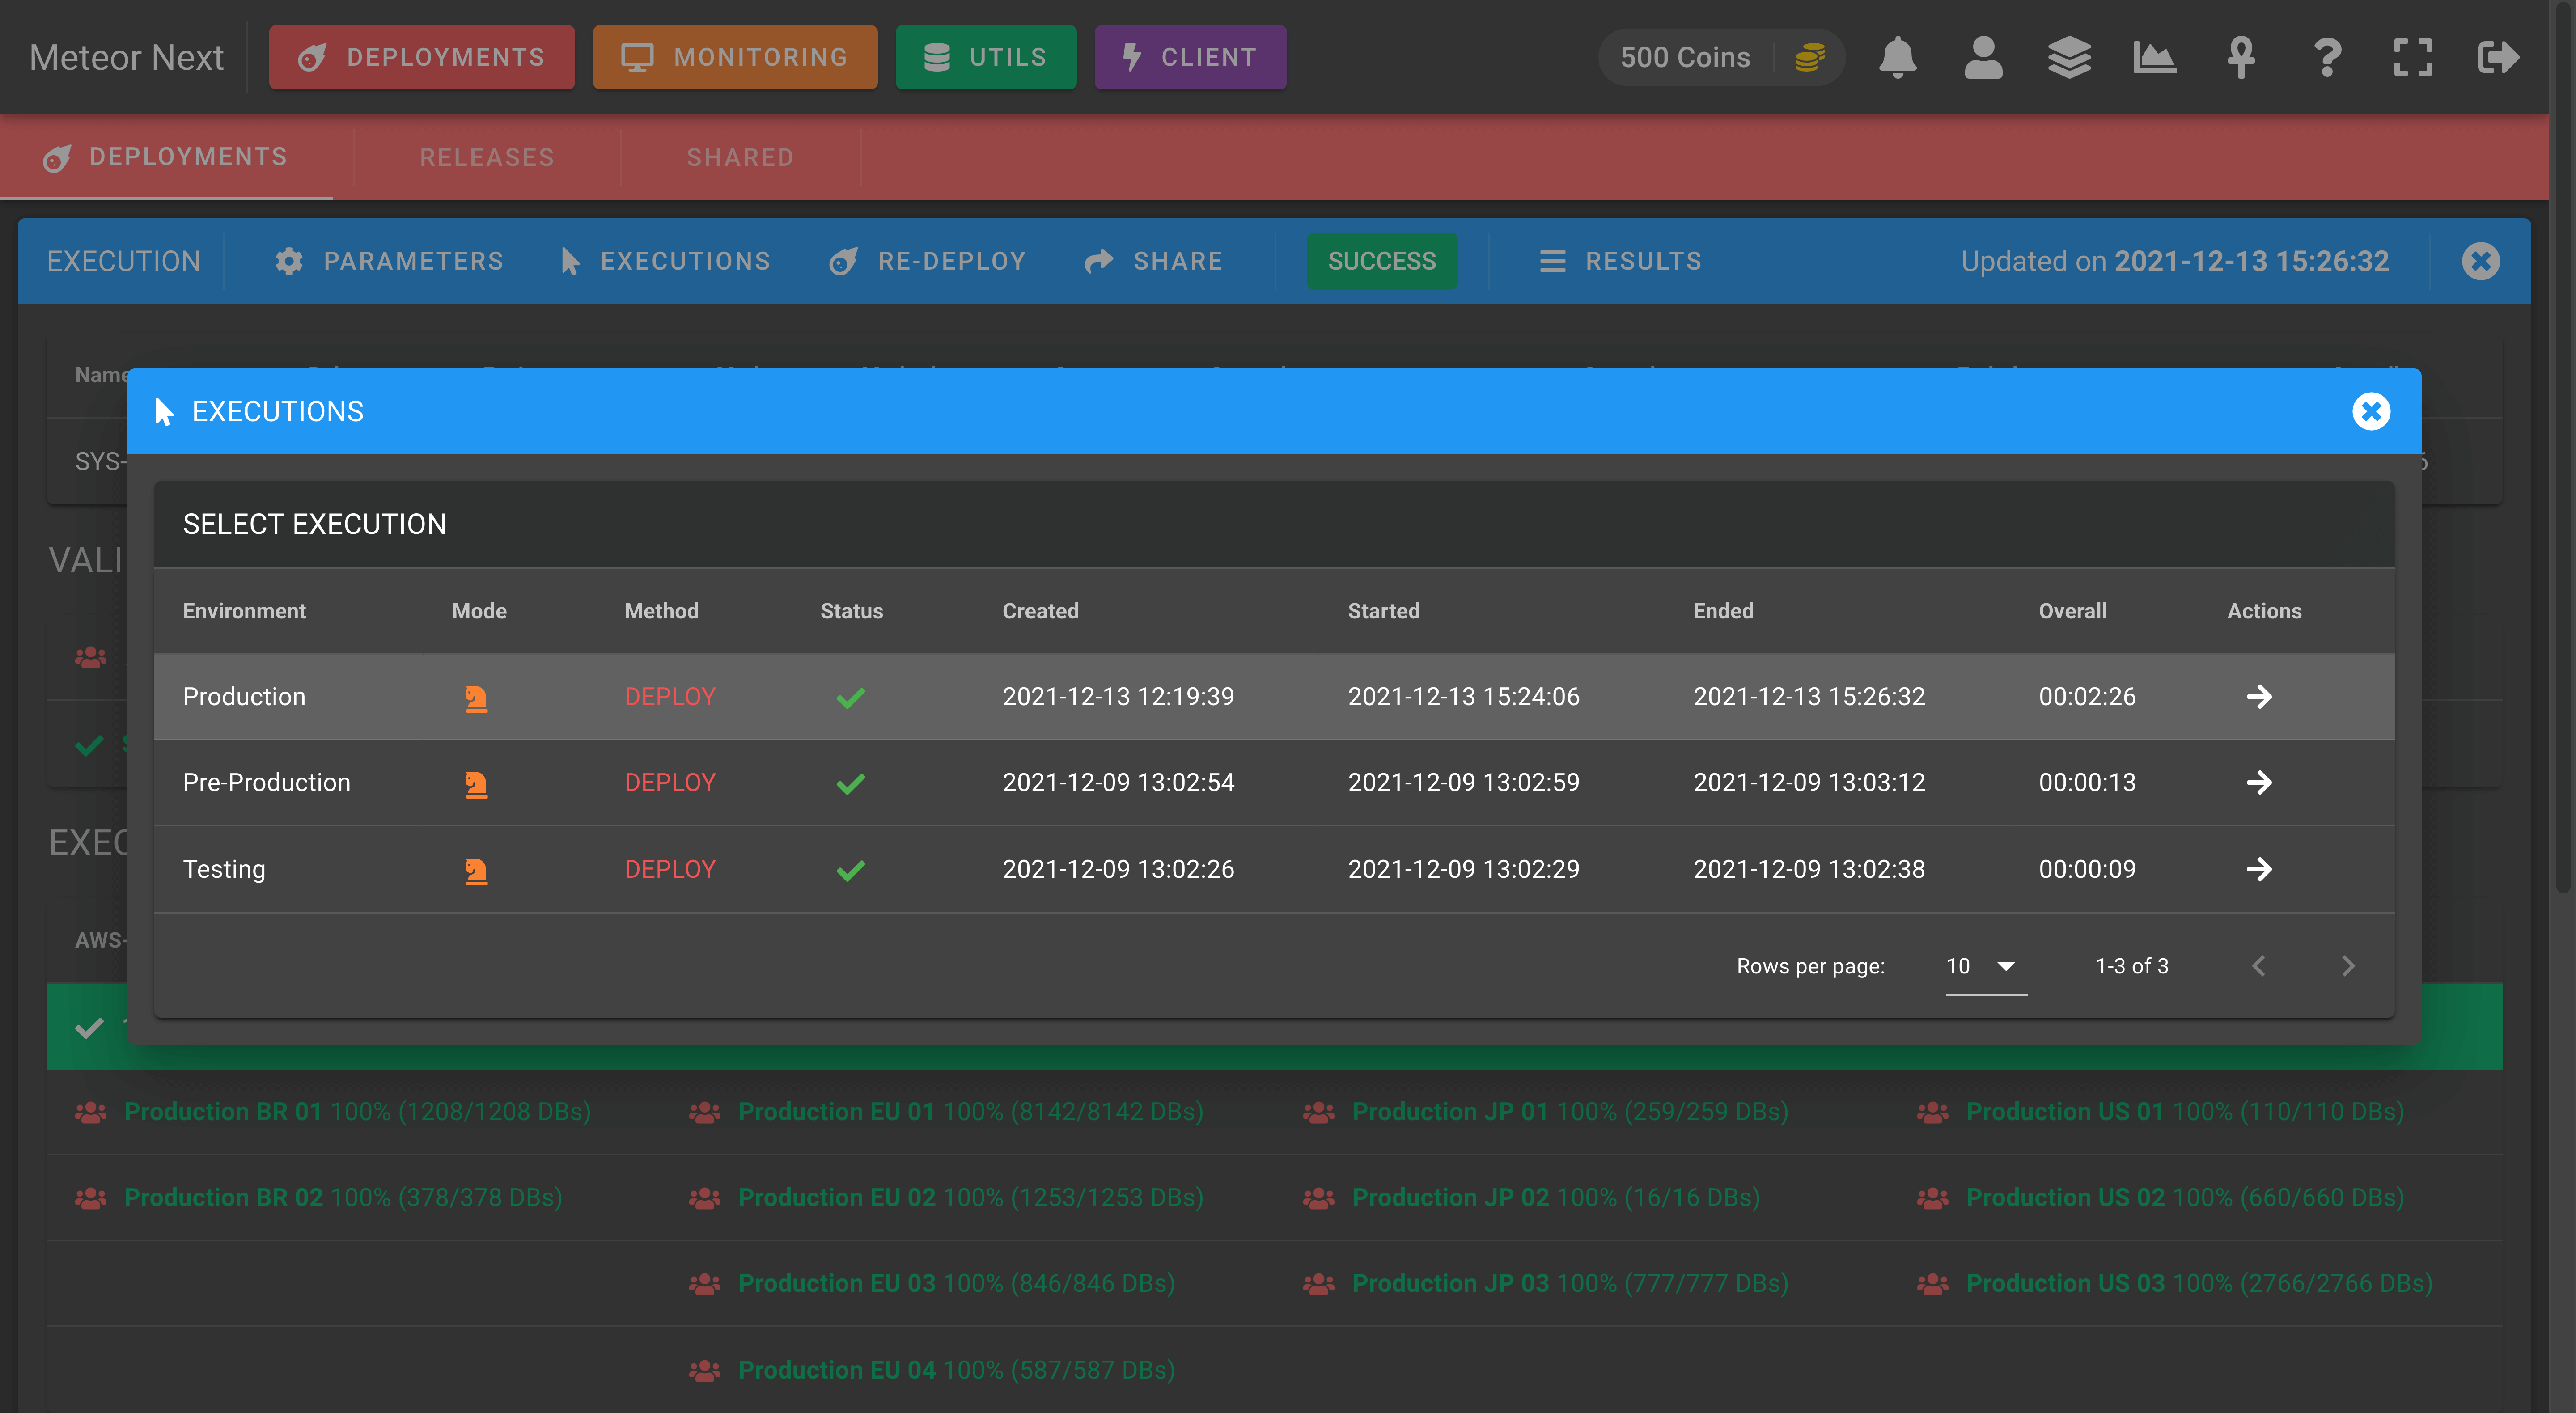Click the group icon beside Production US 01

[x=1933, y=1111]
